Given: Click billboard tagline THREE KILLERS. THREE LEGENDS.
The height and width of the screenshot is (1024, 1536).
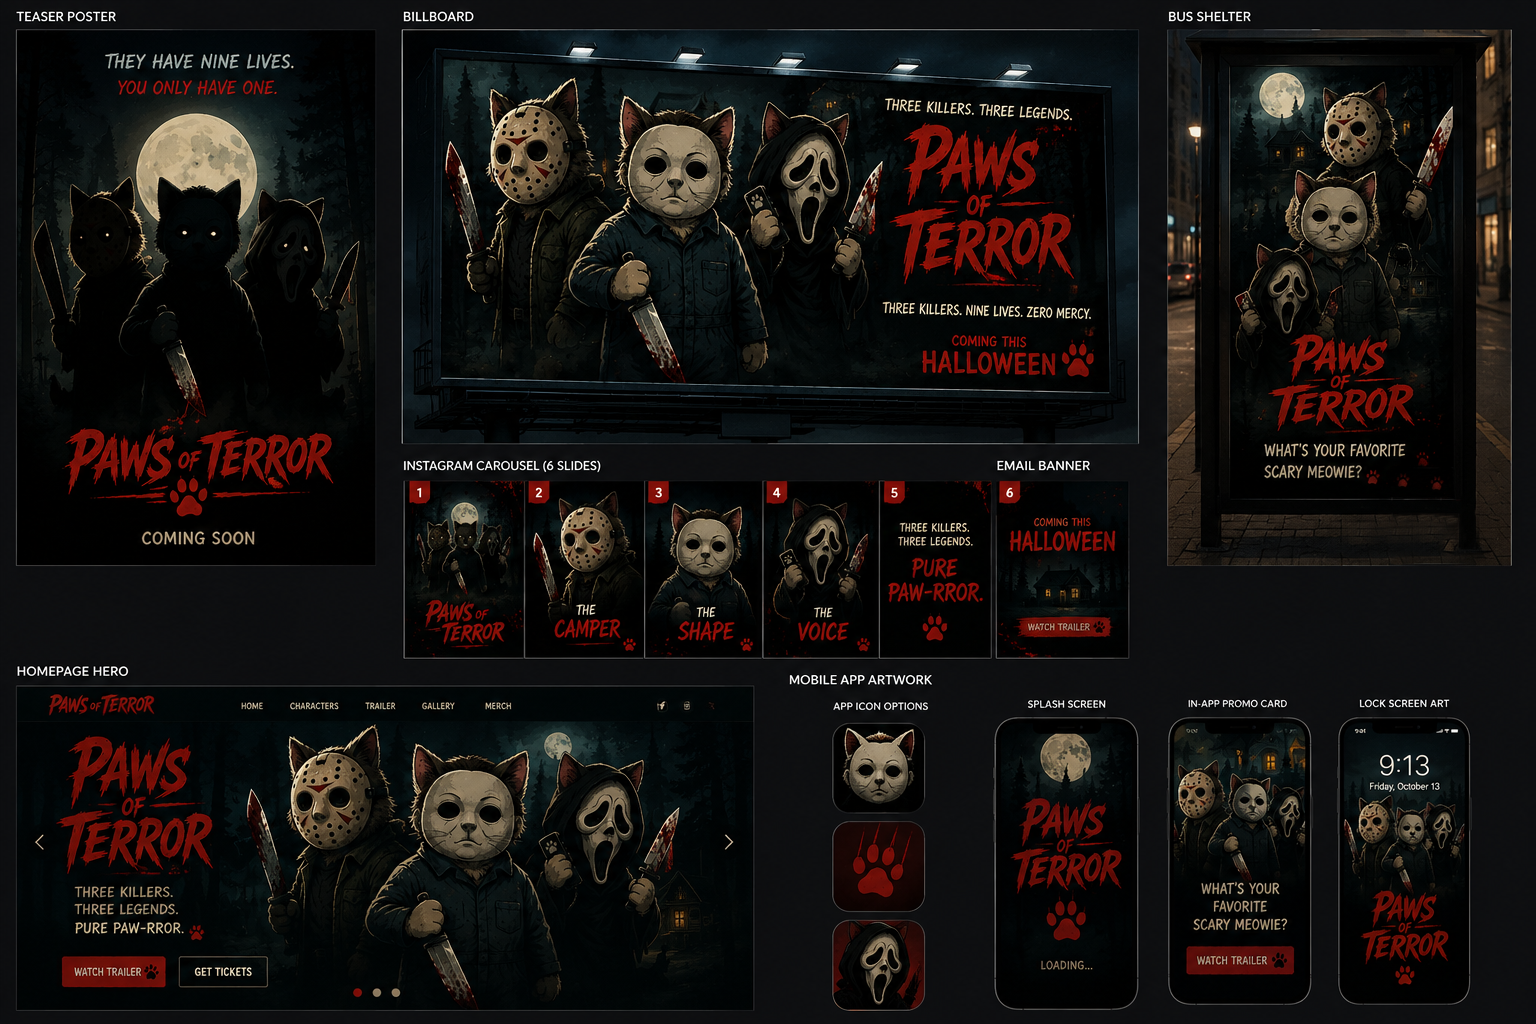Looking at the screenshot, I should [x=978, y=109].
